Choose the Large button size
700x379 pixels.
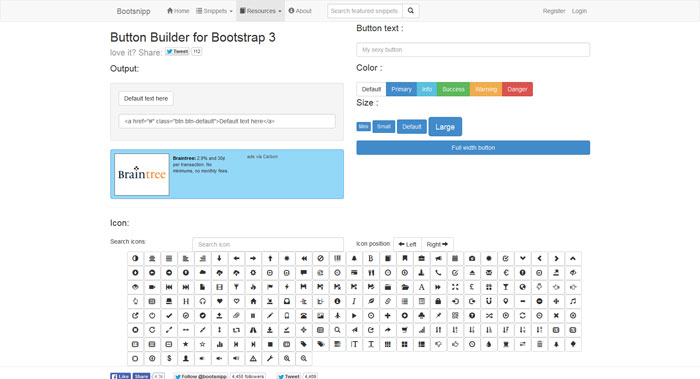click(445, 127)
